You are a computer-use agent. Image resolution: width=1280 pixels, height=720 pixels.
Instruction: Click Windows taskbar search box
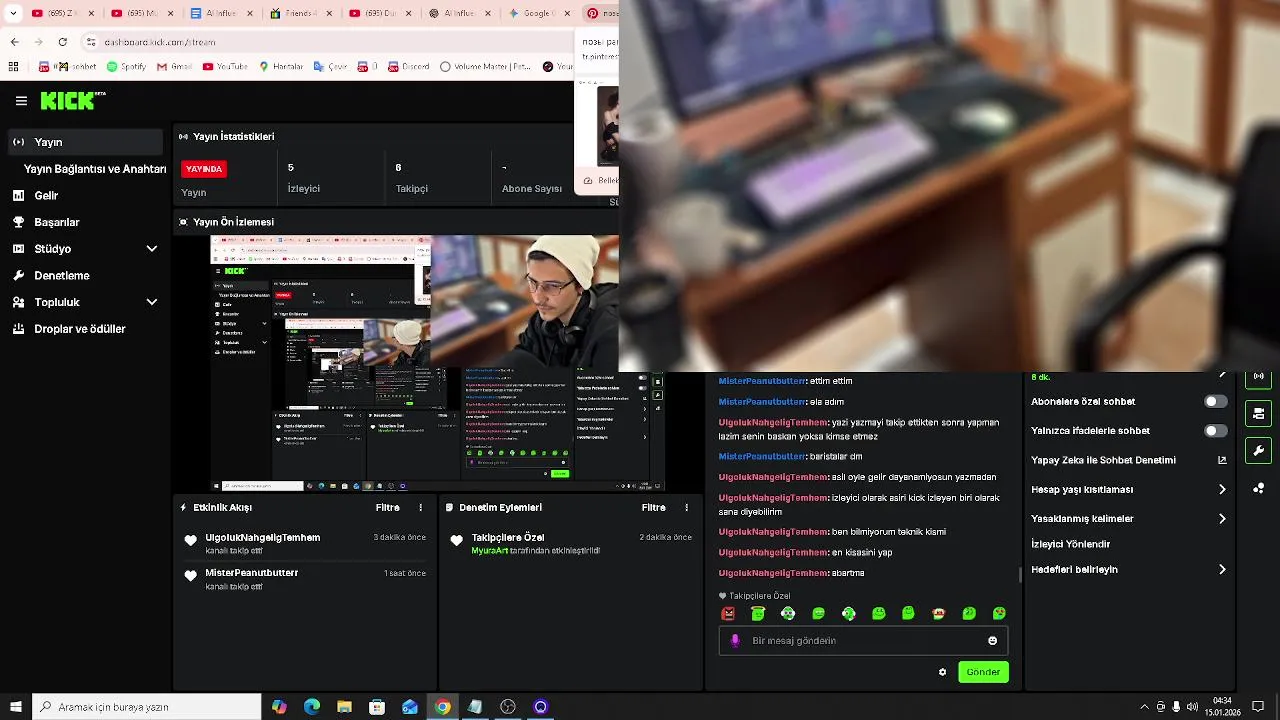click(146, 707)
